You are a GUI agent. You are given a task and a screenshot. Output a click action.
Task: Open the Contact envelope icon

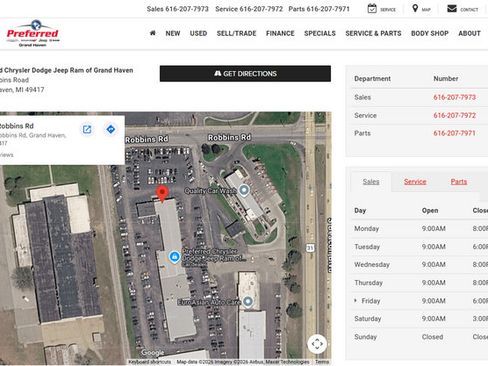point(462,9)
